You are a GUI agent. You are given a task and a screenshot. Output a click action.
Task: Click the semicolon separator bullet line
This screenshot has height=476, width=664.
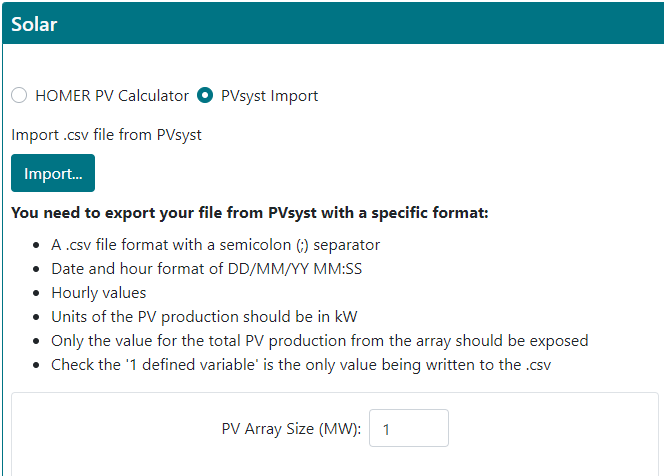click(x=215, y=245)
